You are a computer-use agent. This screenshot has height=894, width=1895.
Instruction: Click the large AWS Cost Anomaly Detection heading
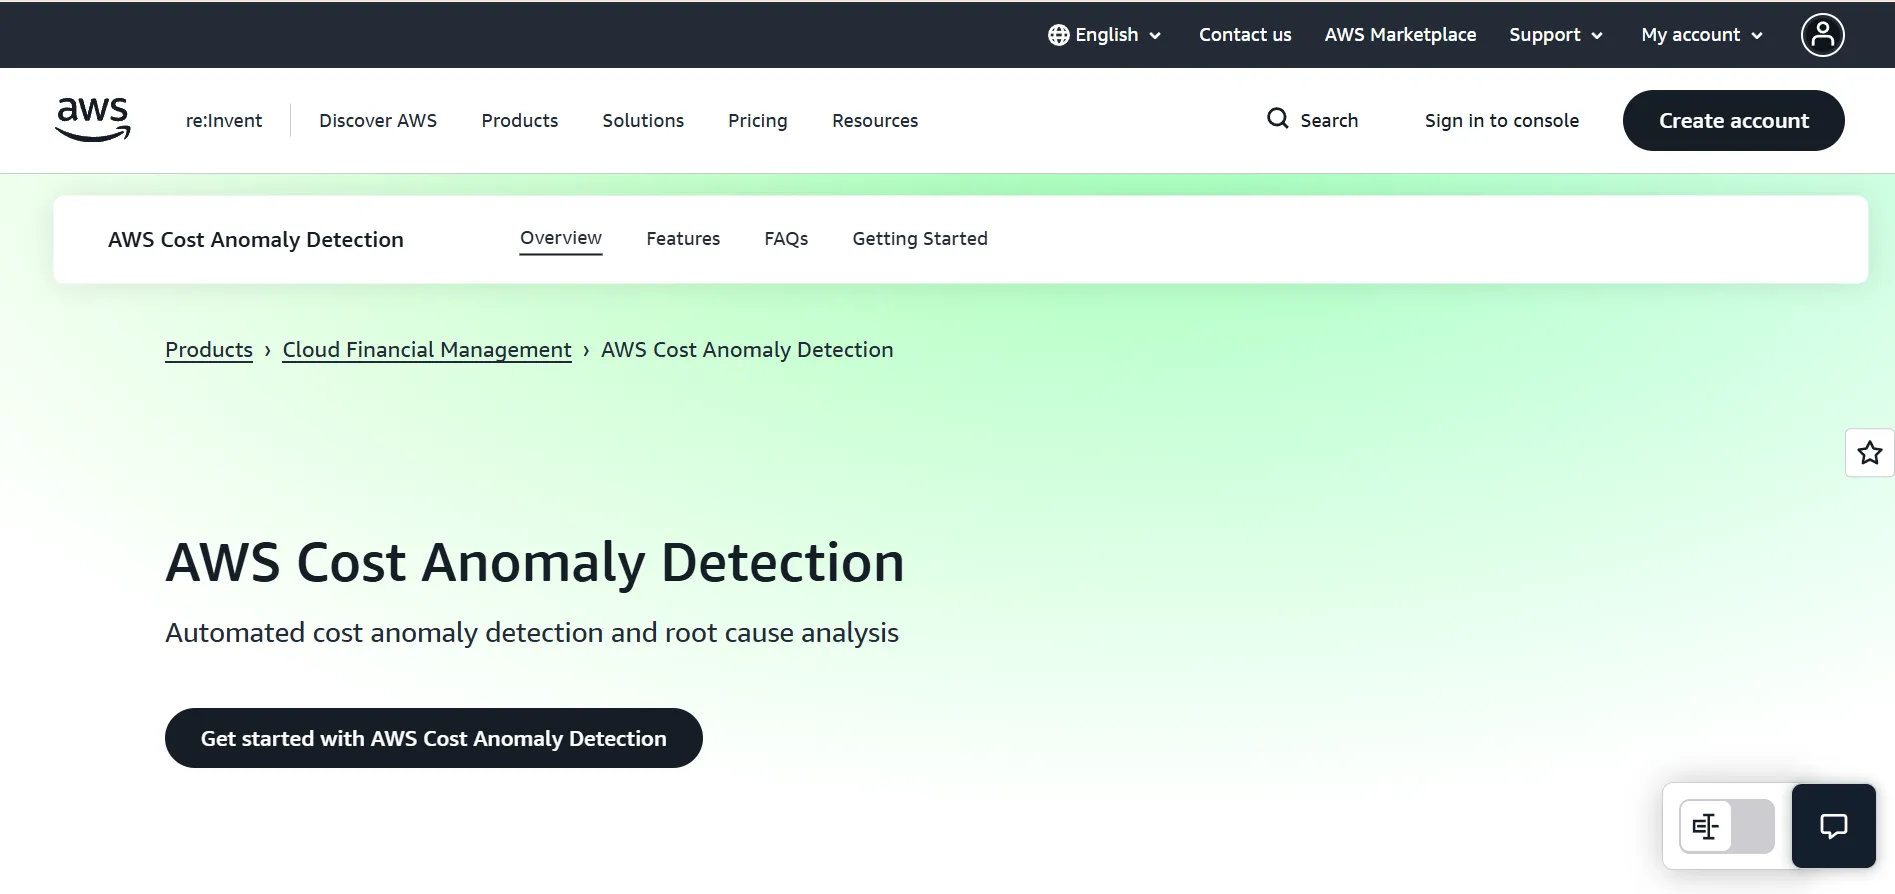pos(535,562)
